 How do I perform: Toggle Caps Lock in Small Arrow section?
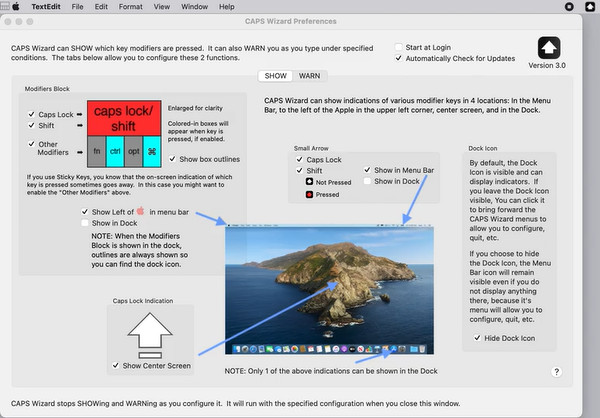pos(299,159)
